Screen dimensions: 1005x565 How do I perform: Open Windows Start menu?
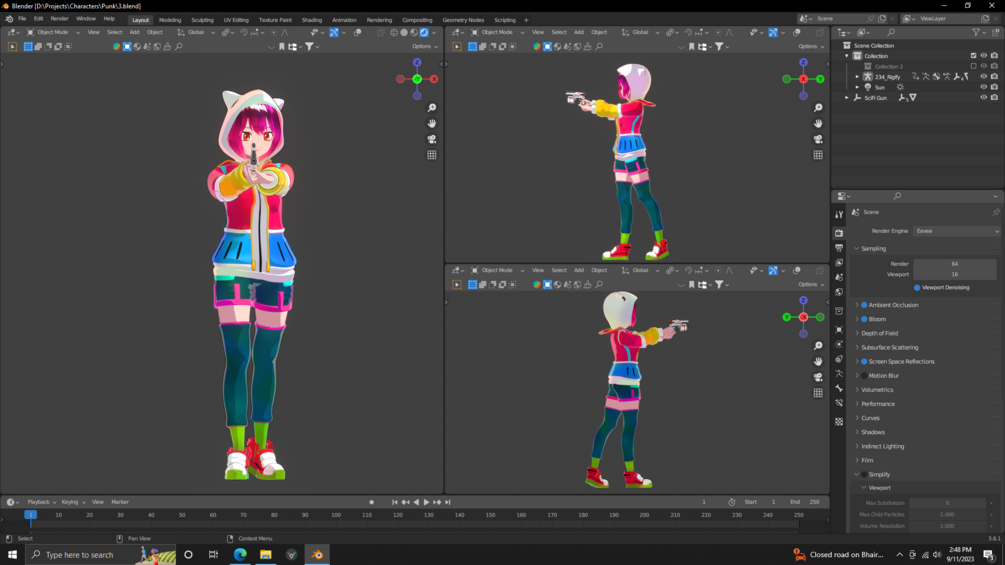tap(12, 555)
